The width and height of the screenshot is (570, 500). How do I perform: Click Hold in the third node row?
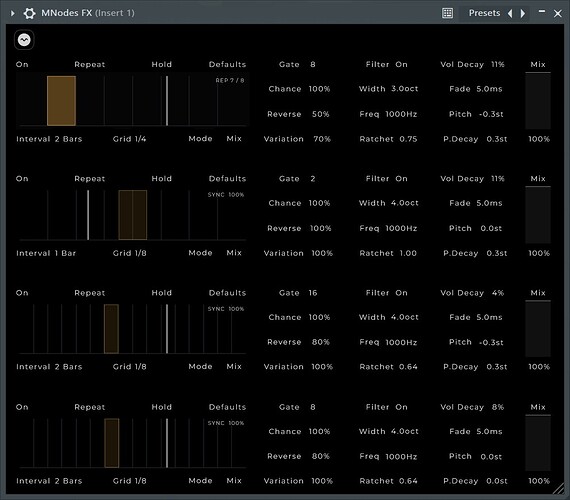coord(161,293)
